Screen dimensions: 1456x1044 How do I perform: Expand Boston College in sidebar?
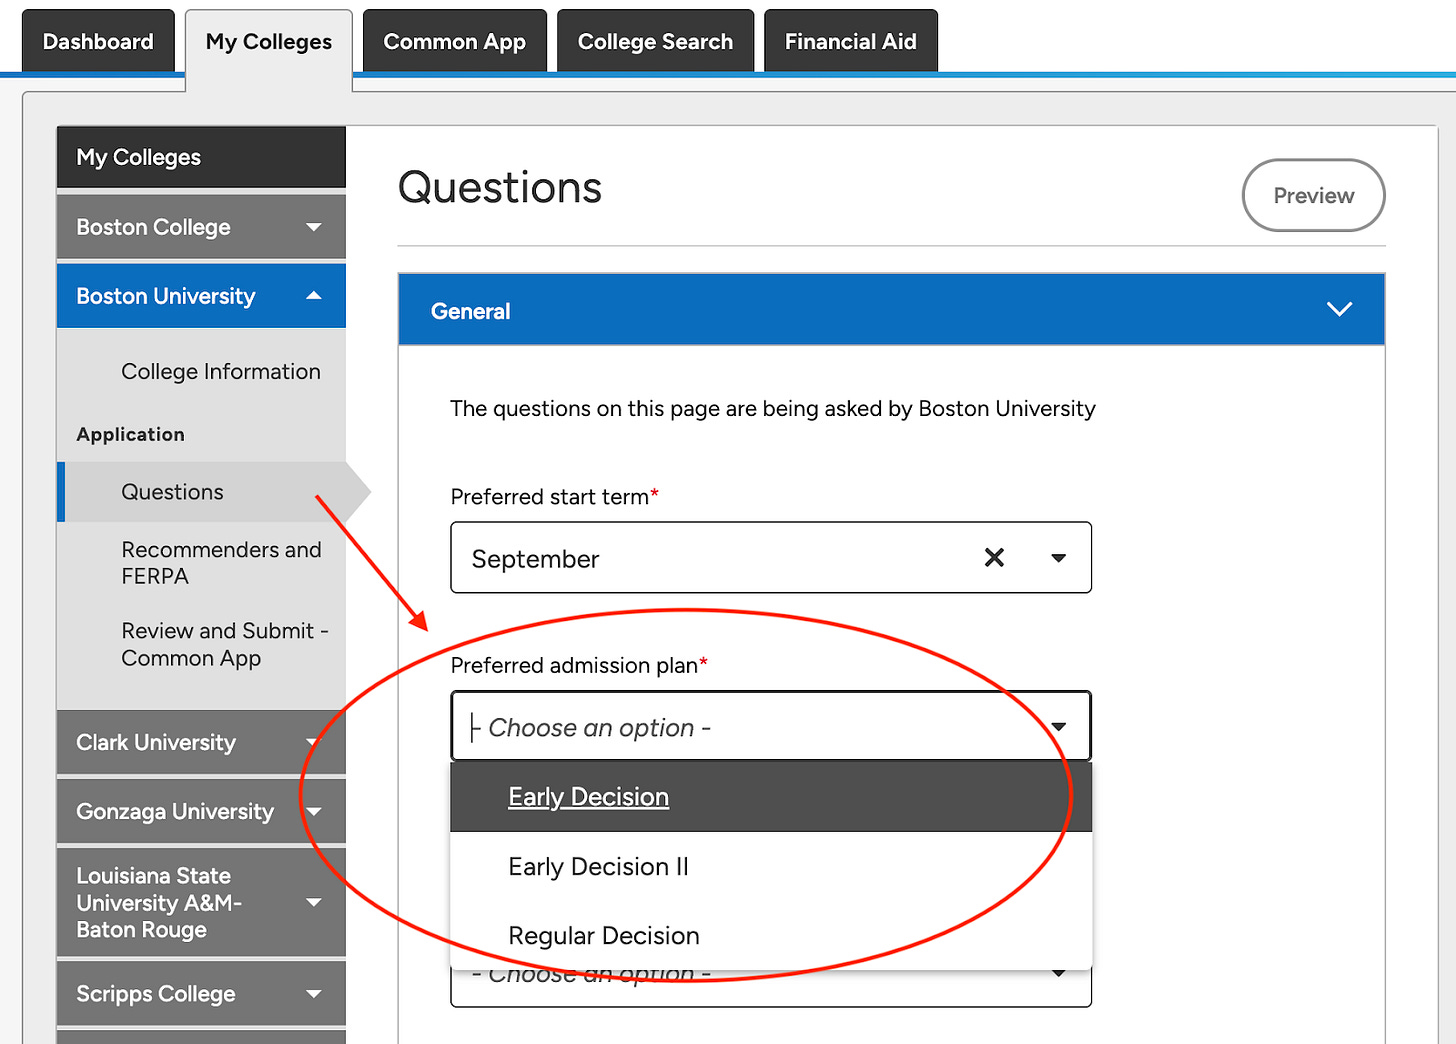[201, 227]
